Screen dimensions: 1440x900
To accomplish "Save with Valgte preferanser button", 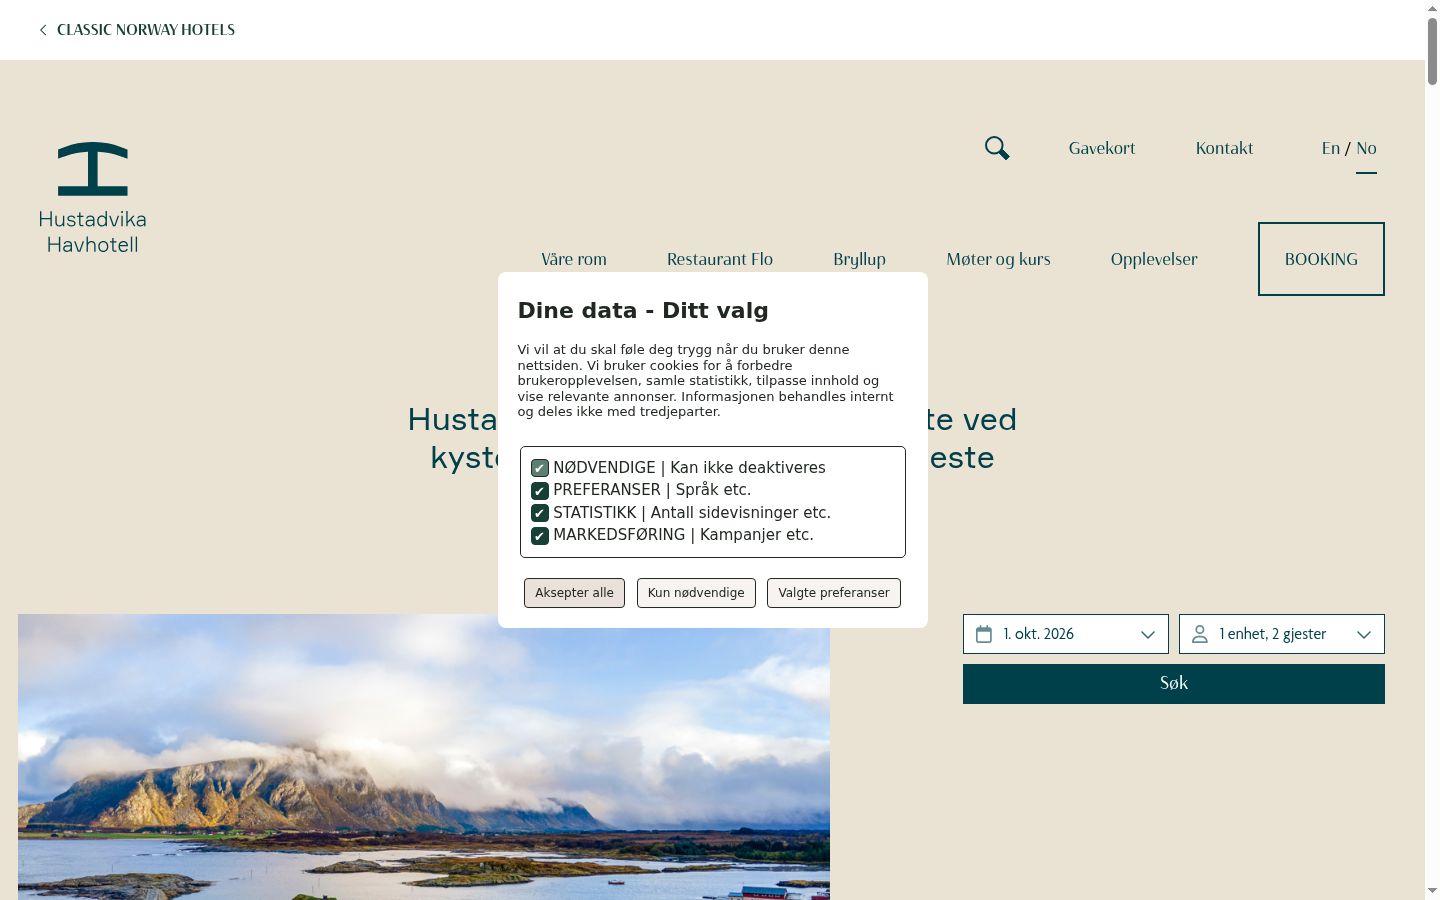I will pyautogui.click(x=834, y=593).
